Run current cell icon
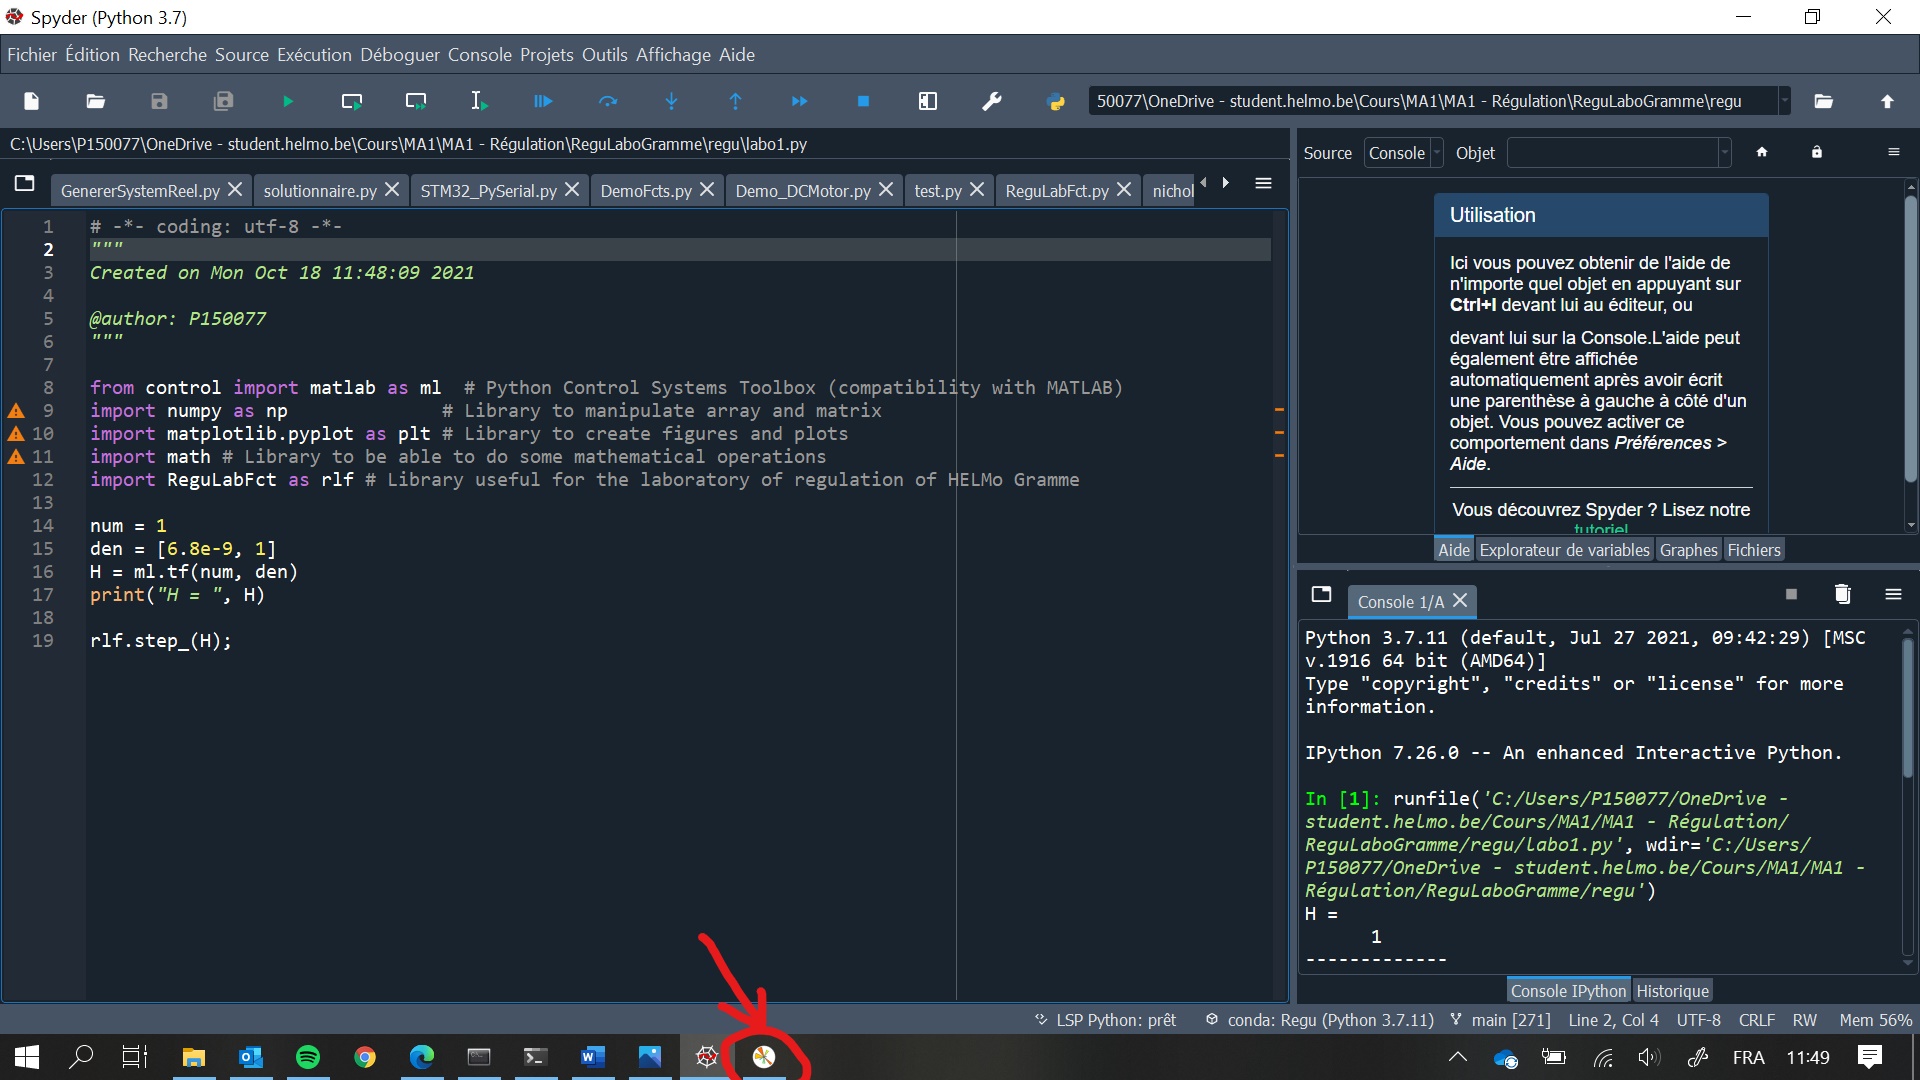 [x=351, y=101]
